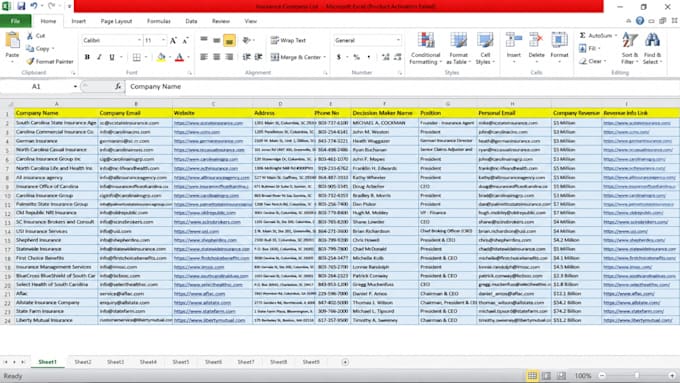
Task: Click Decrease Indent icon
Action: tap(246, 57)
